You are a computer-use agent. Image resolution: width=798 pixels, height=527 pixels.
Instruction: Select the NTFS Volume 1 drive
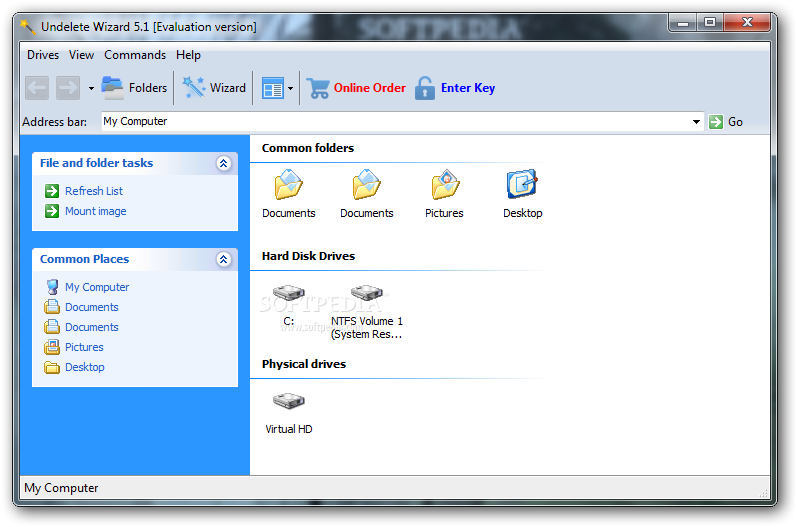(366, 312)
